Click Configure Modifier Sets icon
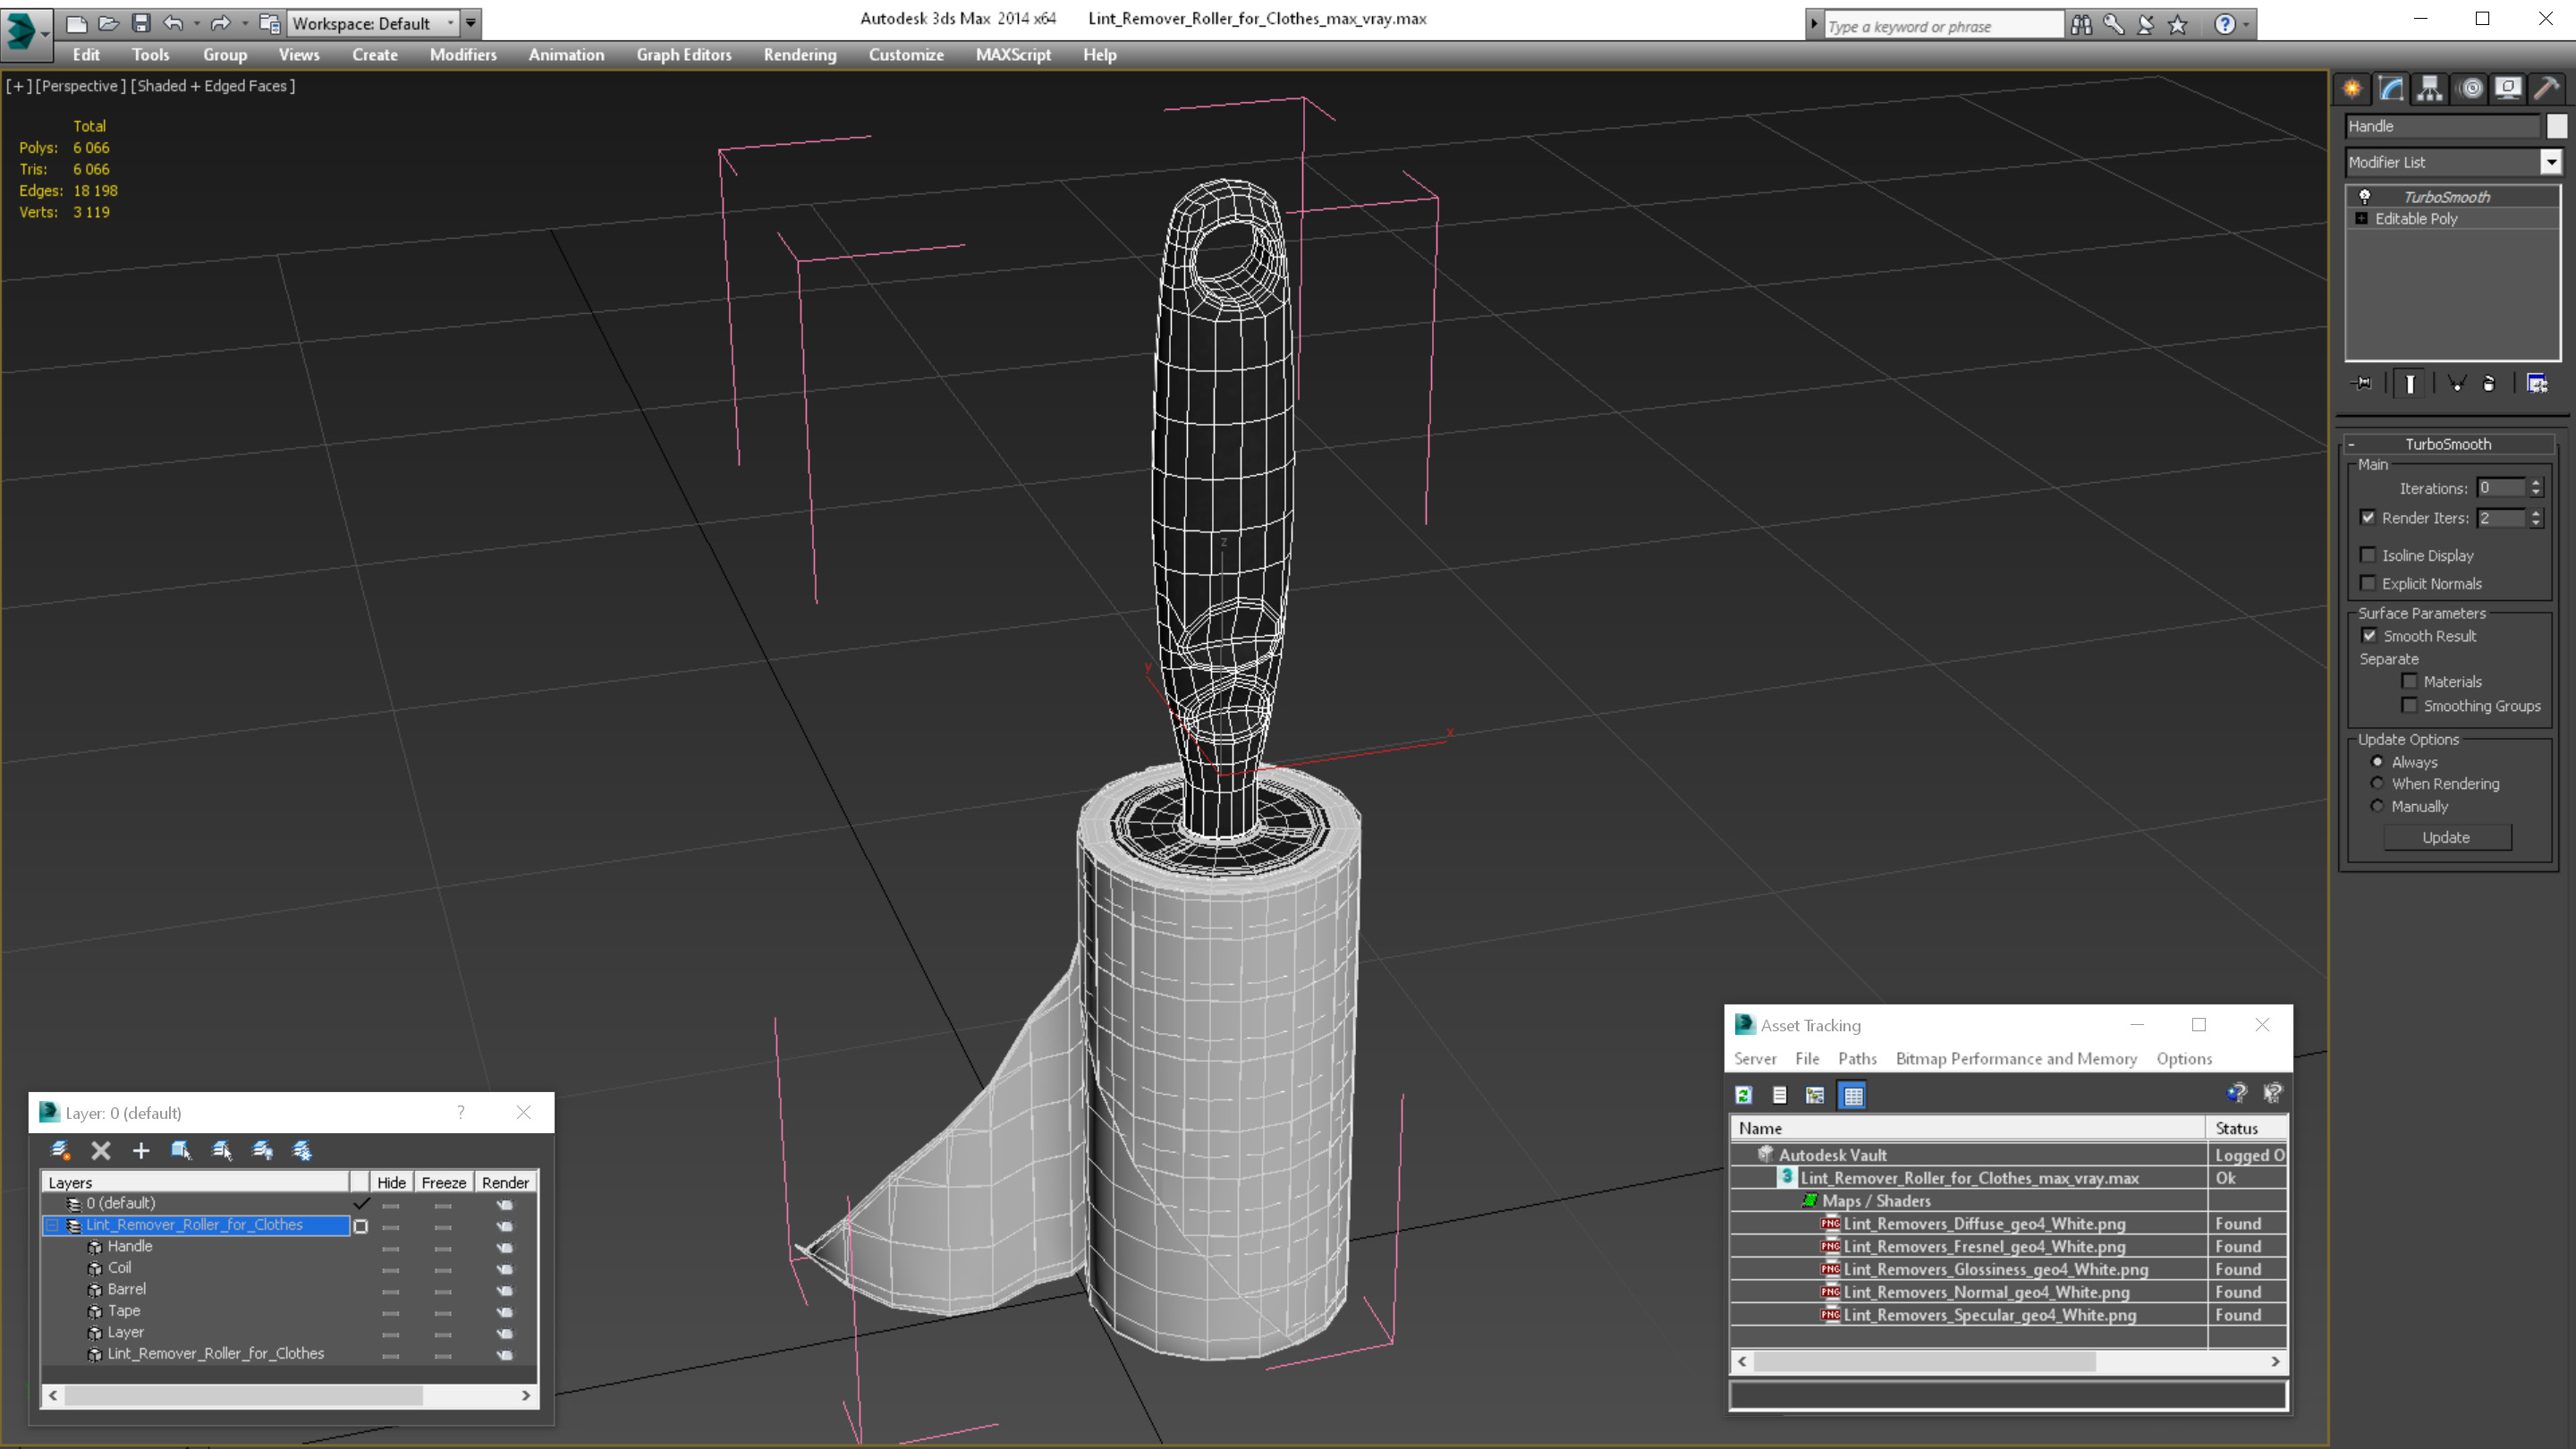The width and height of the screenshot is (2576, 1449). click(x=2537, y=383)
